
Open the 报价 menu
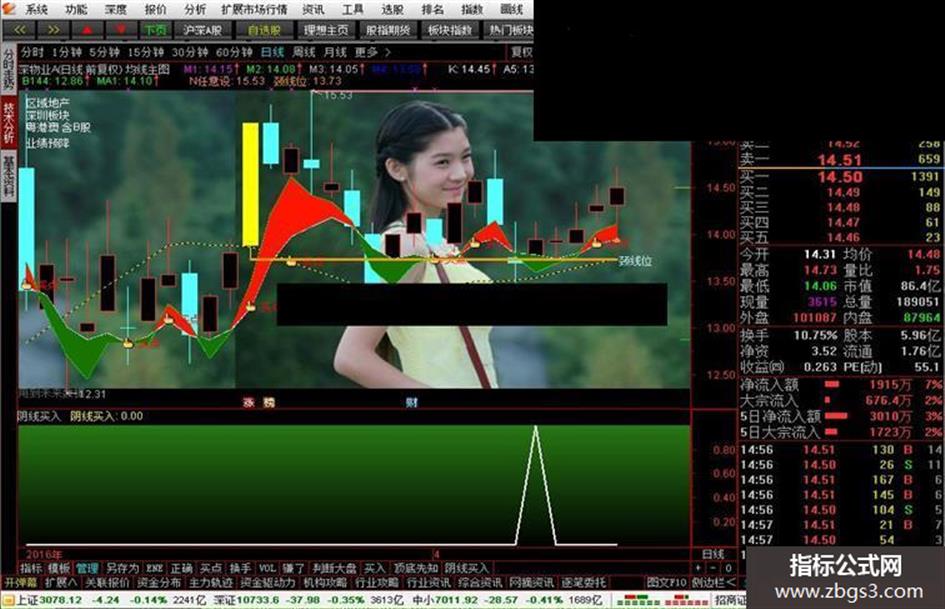pos(155,10)
